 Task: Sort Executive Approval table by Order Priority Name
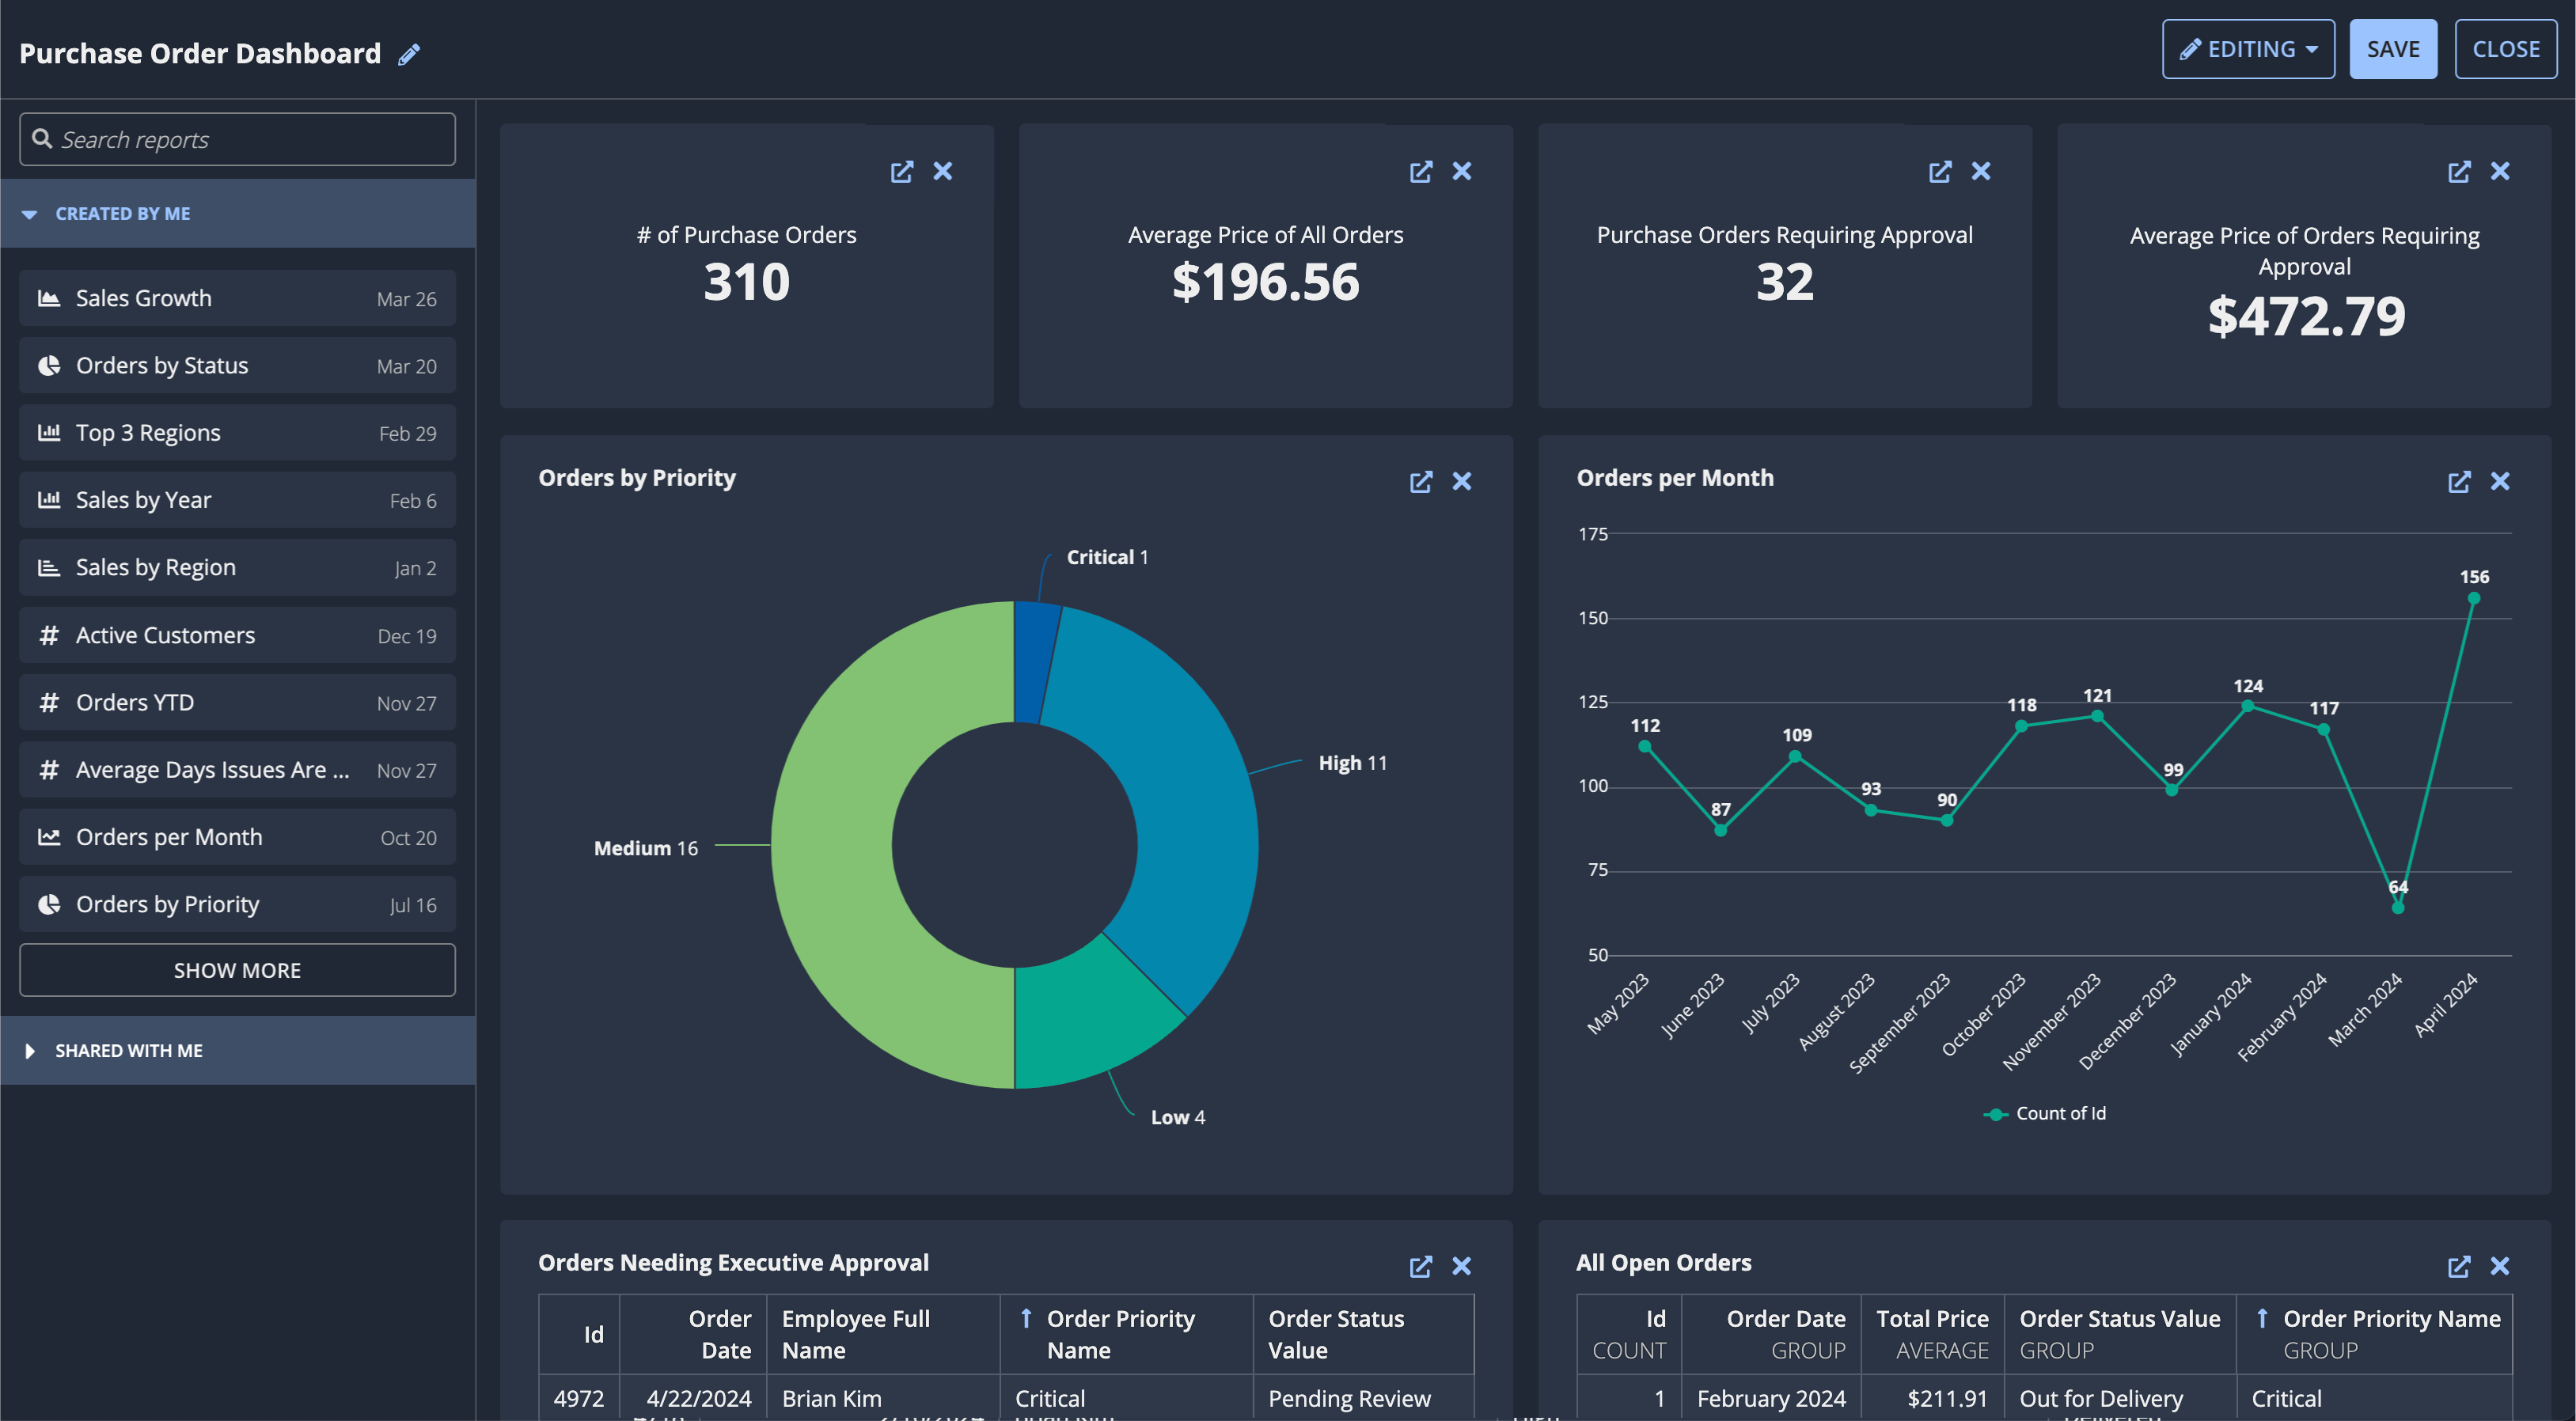(1126, 1334)
